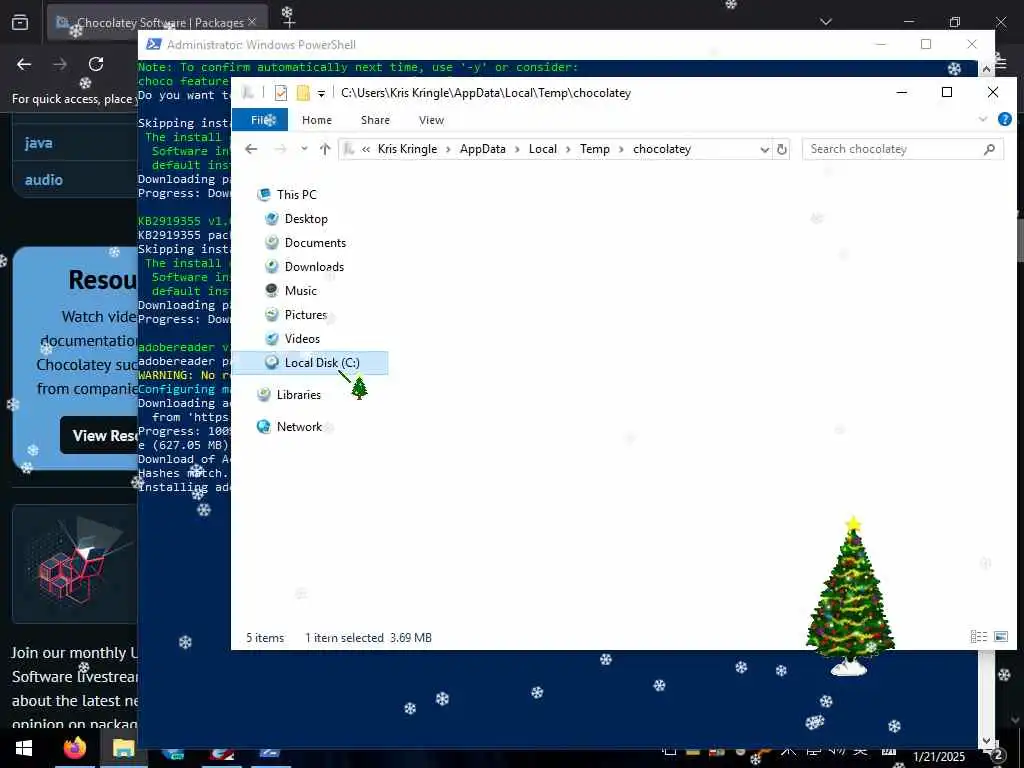Image resolution: width=1024 pixels, height=768 pixels.
Task: Click the taskbar date 1/21/2025
Action: tap(938, 757)
